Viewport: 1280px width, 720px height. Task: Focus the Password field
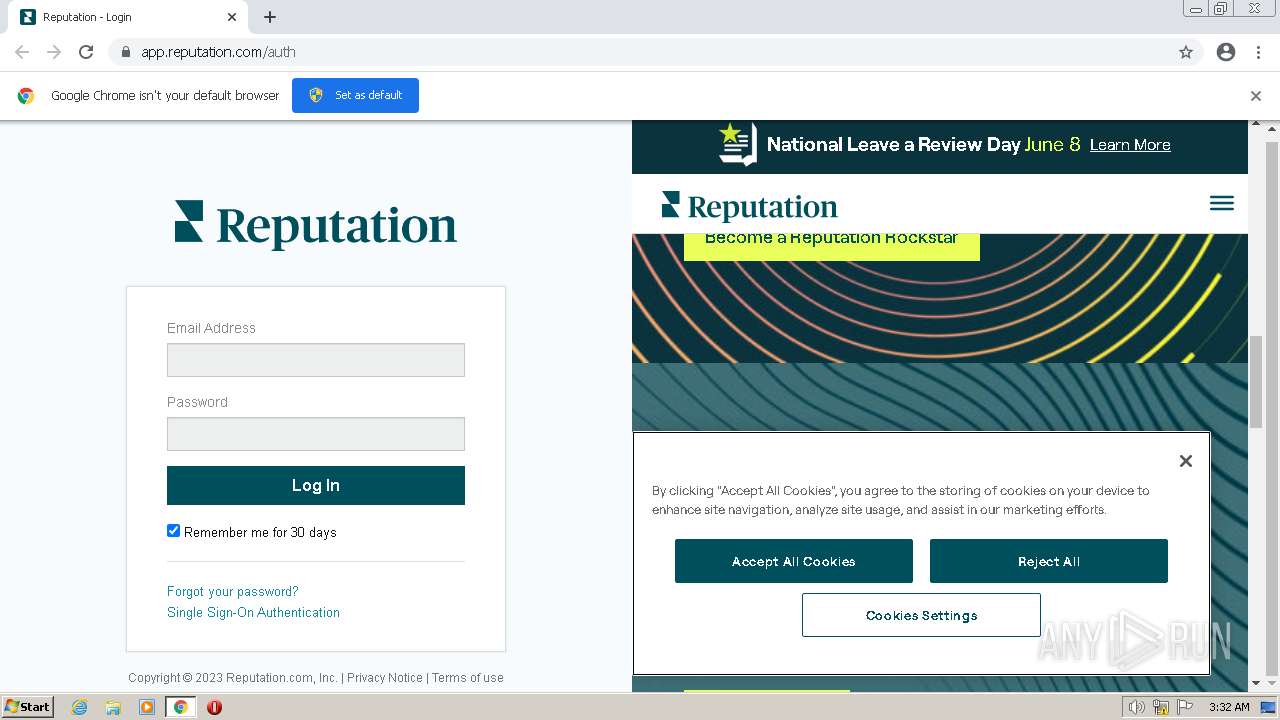pos(316,434)
